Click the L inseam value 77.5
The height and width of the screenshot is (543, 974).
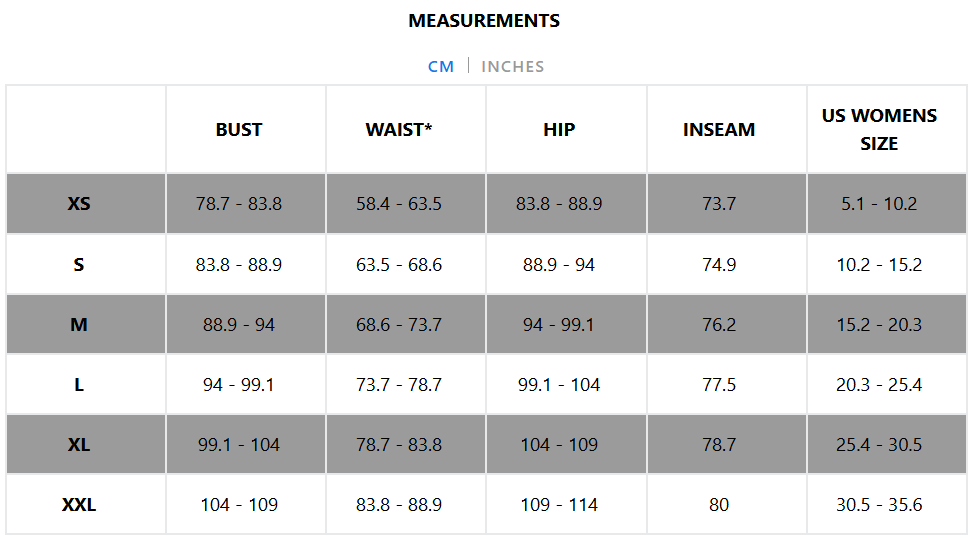pyautogui.click(x=719, y=385)
